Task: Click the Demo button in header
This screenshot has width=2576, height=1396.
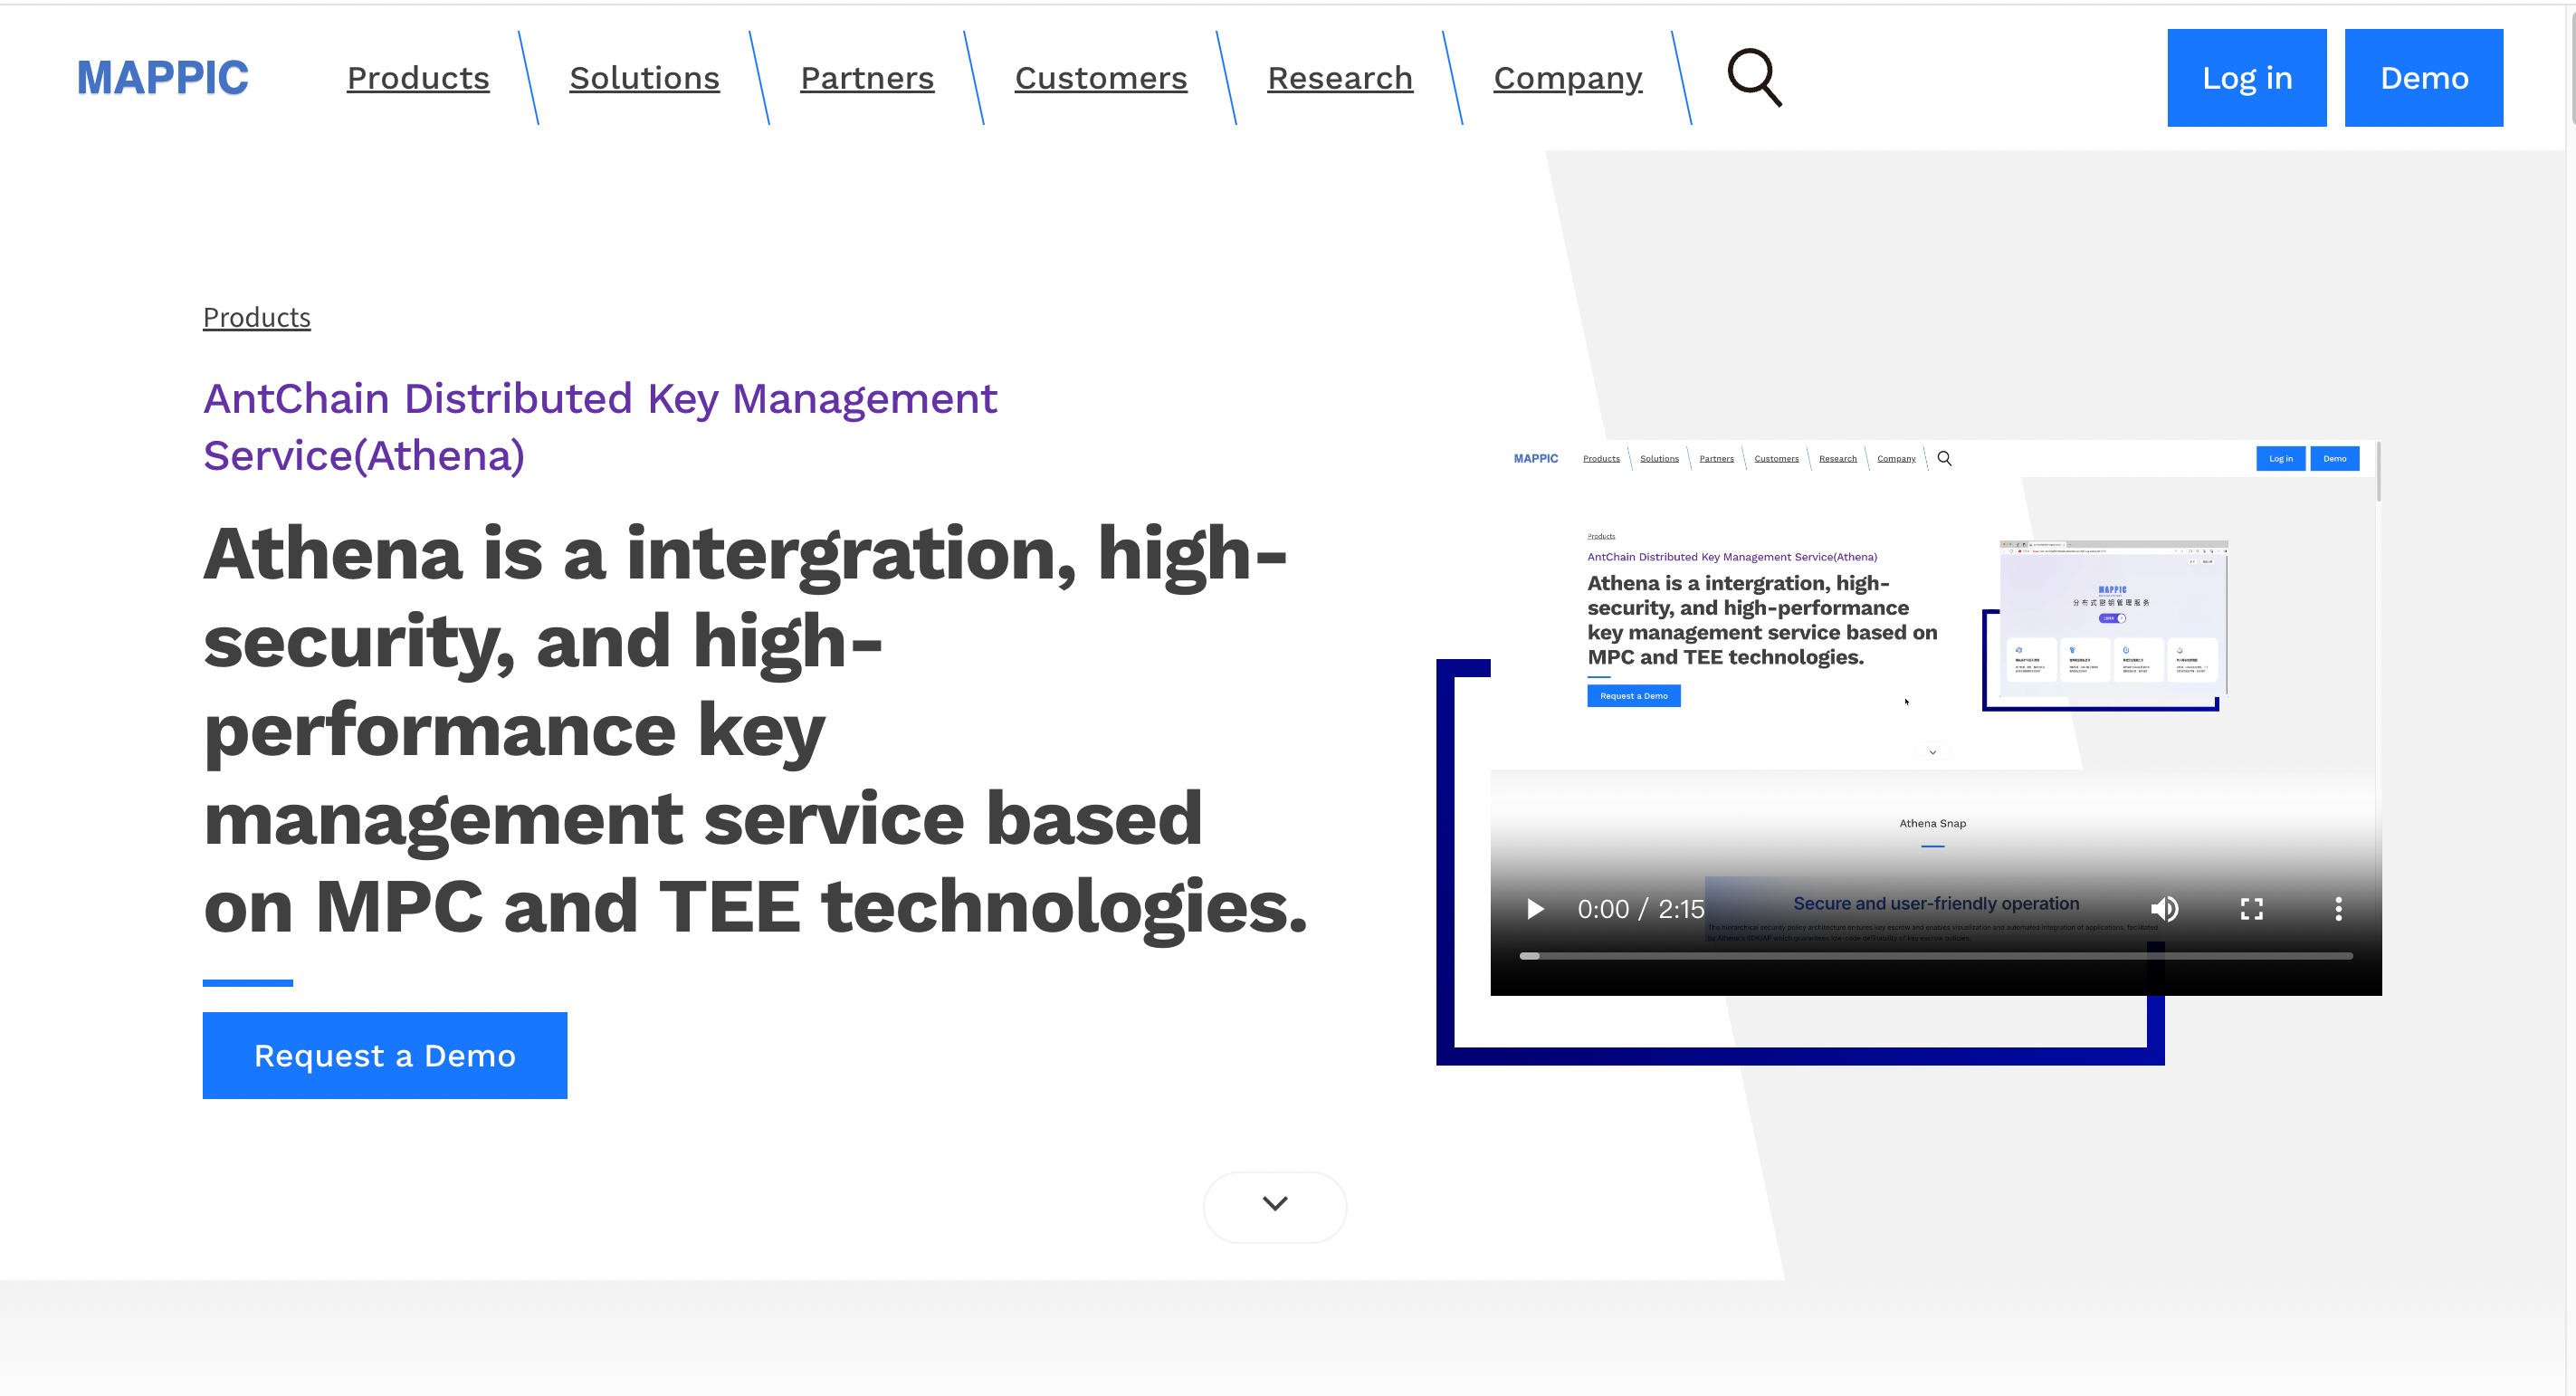Action: pos(2424,78)
